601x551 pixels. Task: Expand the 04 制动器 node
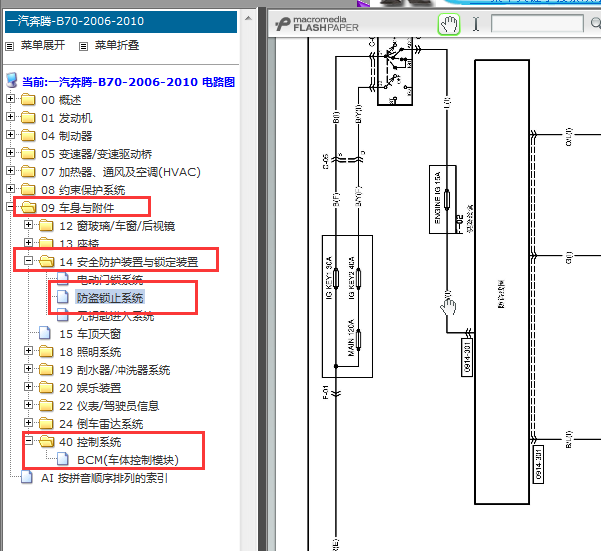click(10, 134)
